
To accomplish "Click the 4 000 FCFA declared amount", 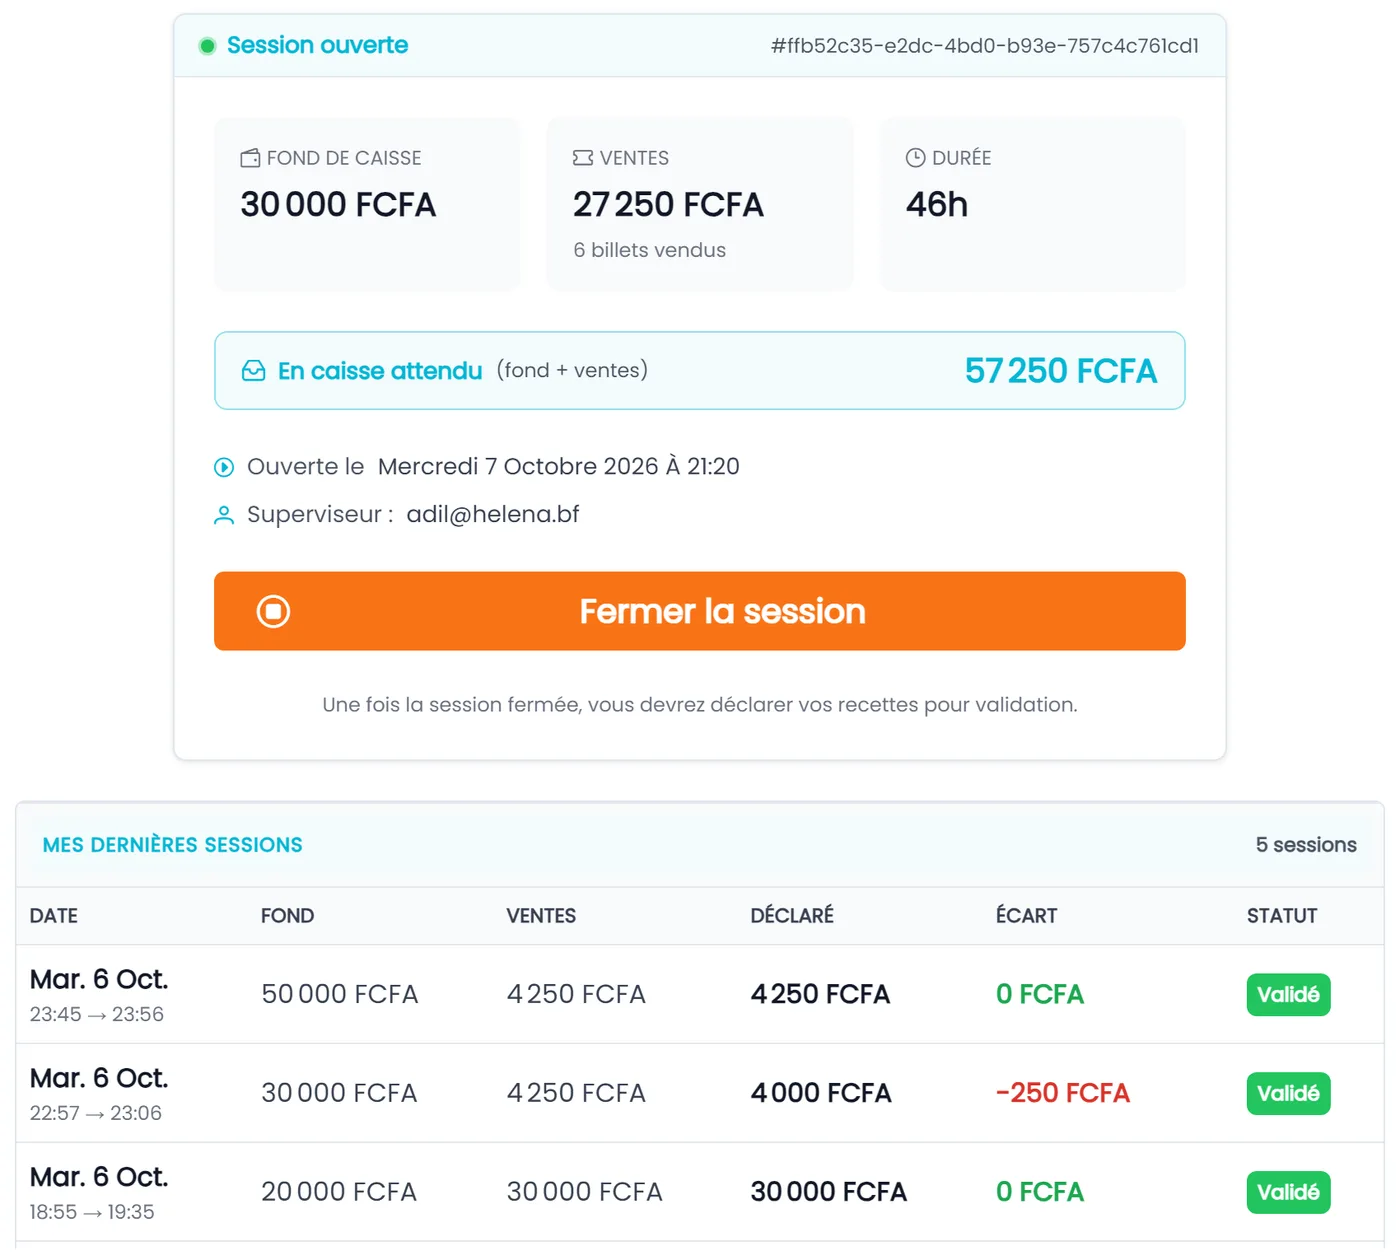I will pos(821,1093).
